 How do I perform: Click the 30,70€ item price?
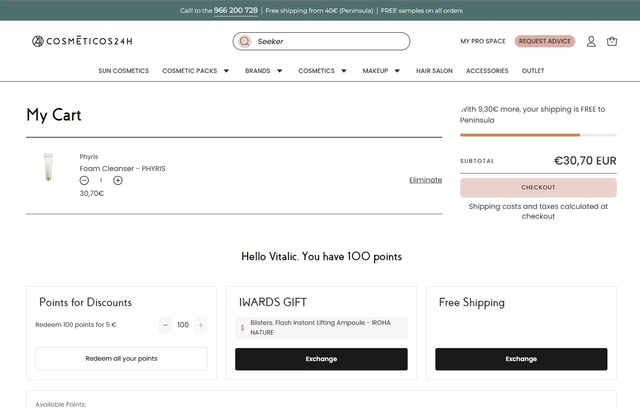point(92,193)
